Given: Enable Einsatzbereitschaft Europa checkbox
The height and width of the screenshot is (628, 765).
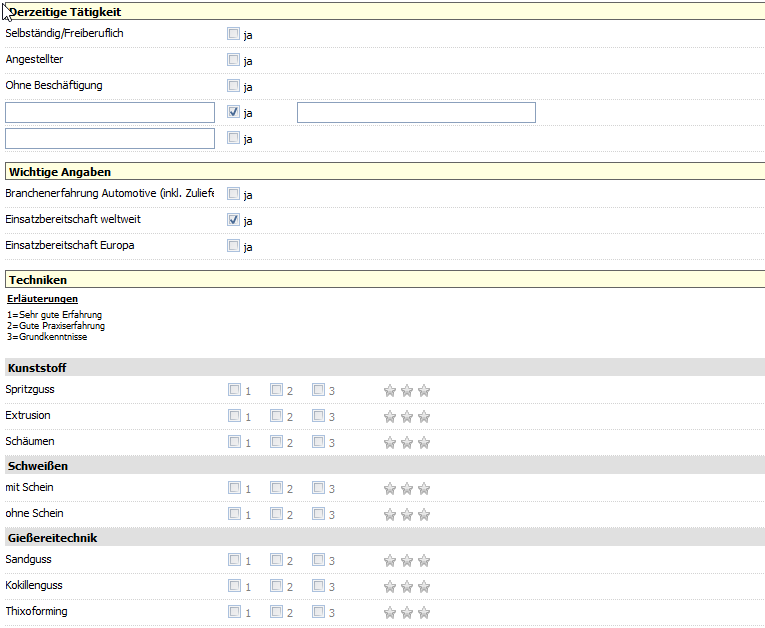Looking at the screenshot, I should click(233, 245).
